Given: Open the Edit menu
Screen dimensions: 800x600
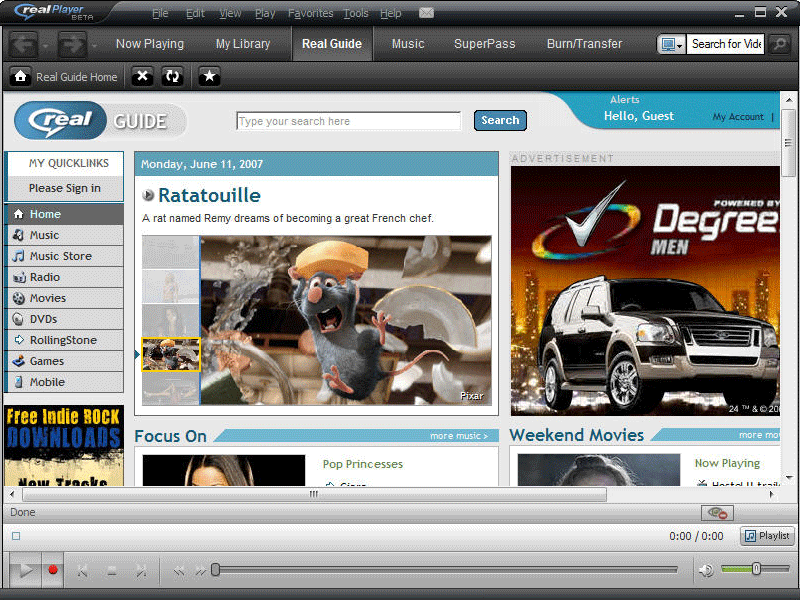Looking at the screenshot, I should (x=195, y=13).
